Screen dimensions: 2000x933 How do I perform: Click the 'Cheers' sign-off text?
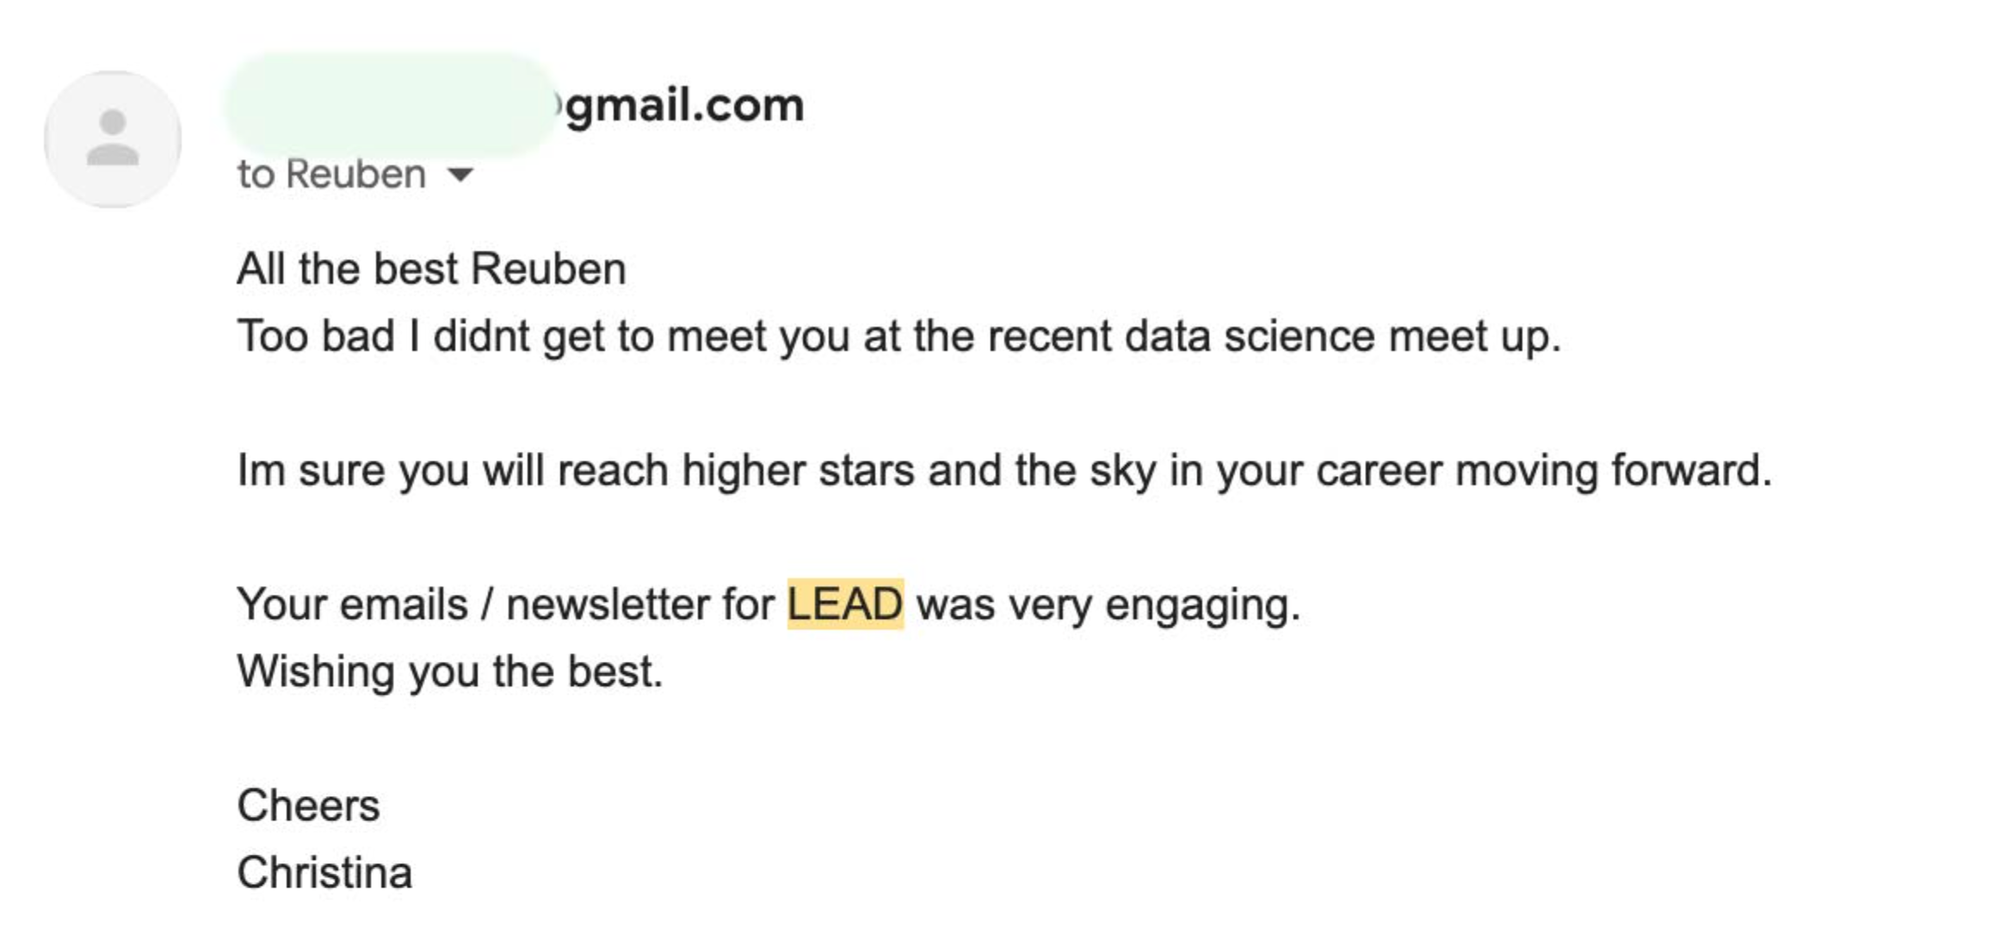click(308, 805)
